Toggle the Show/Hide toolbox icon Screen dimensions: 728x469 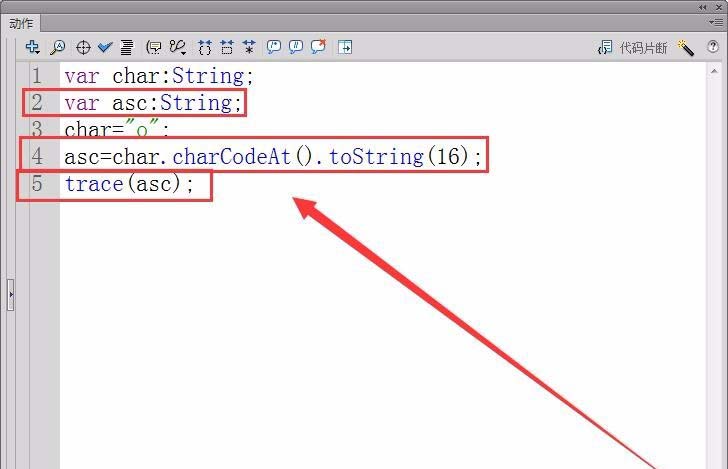pos(345,47)
